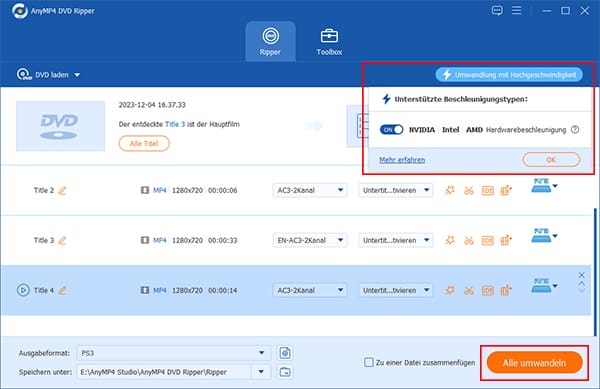
Task: Open the Title 3 link in Hauptfilm text
Action: [x=175, y=124]
